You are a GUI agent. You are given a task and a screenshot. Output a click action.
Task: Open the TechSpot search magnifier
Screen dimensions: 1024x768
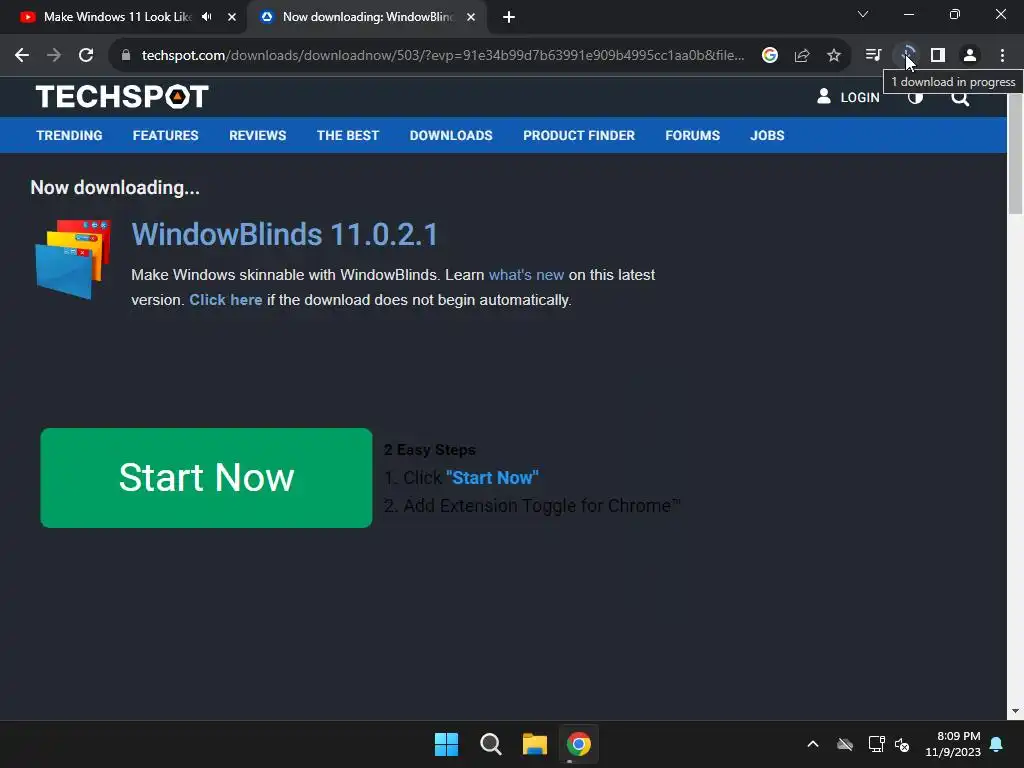point(960,97)
